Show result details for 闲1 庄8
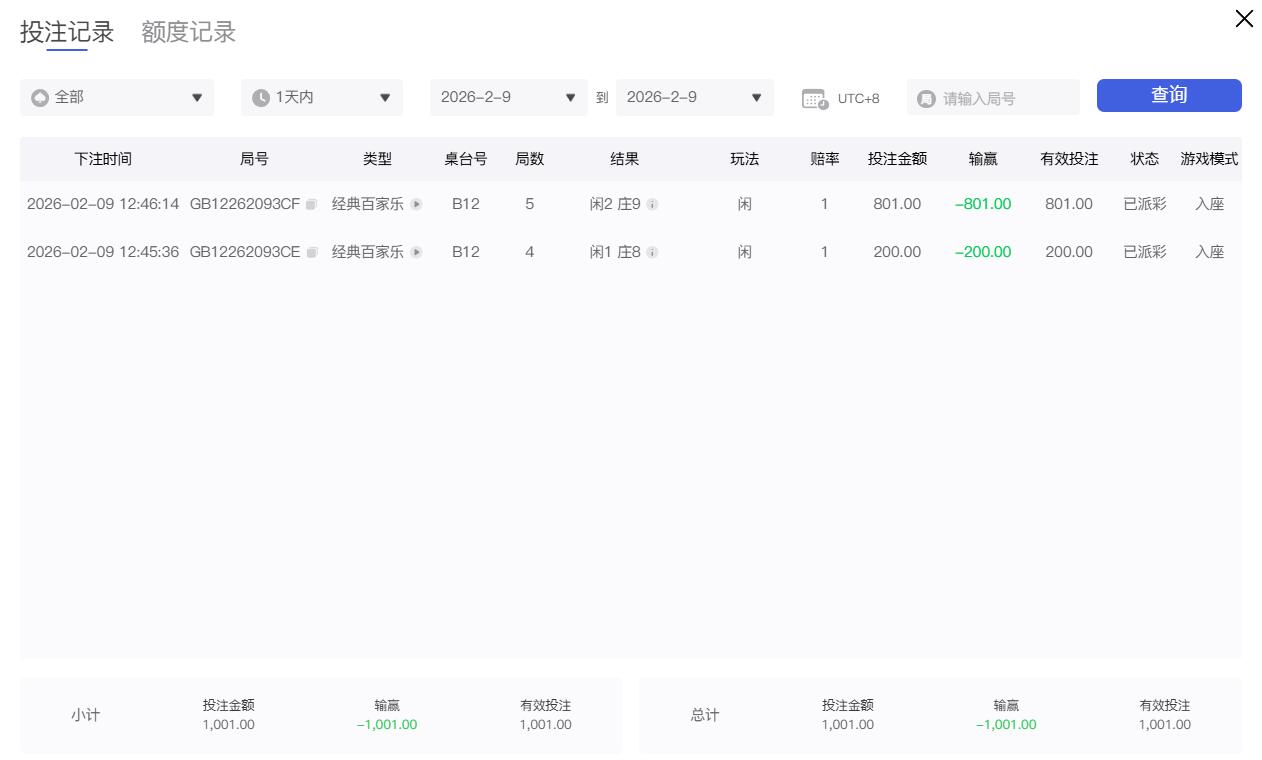 pyautogui.click(x=652, y=253)
